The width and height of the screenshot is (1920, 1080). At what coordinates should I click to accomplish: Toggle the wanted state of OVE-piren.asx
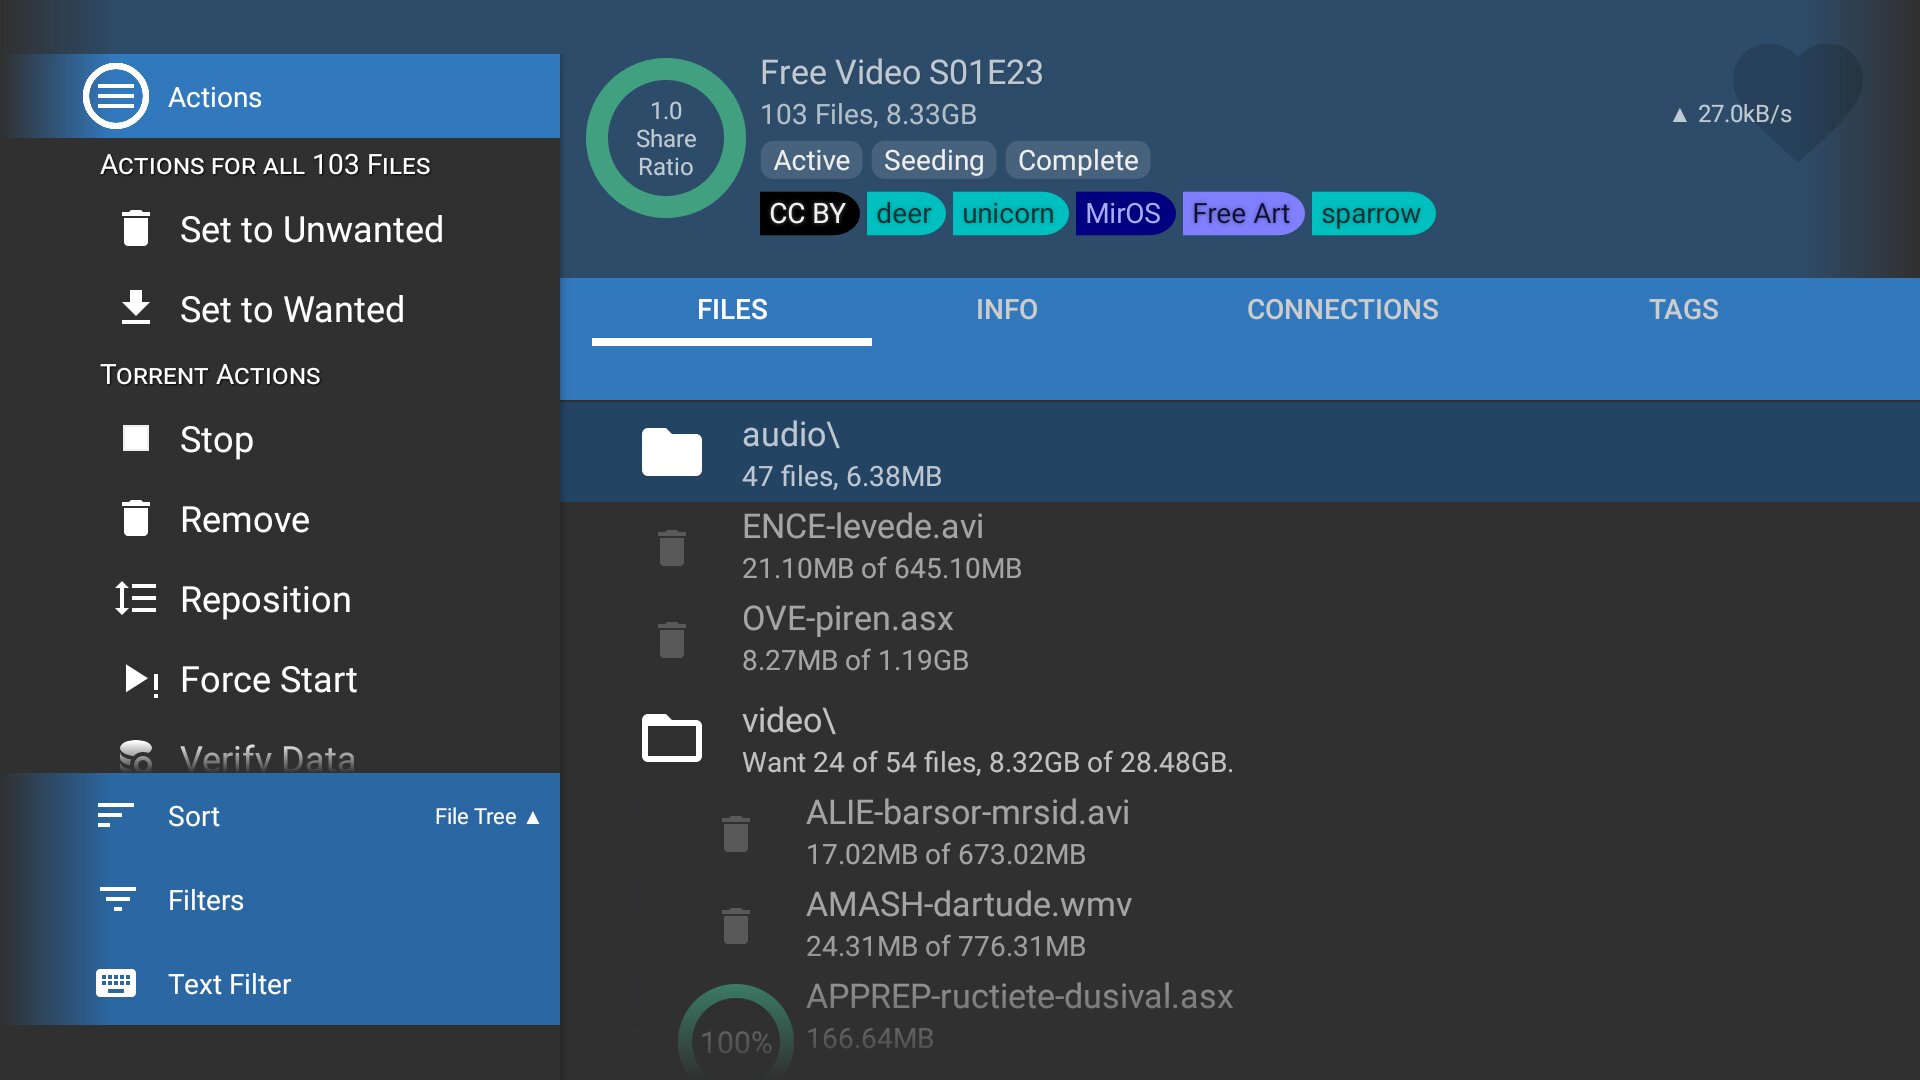672,640
